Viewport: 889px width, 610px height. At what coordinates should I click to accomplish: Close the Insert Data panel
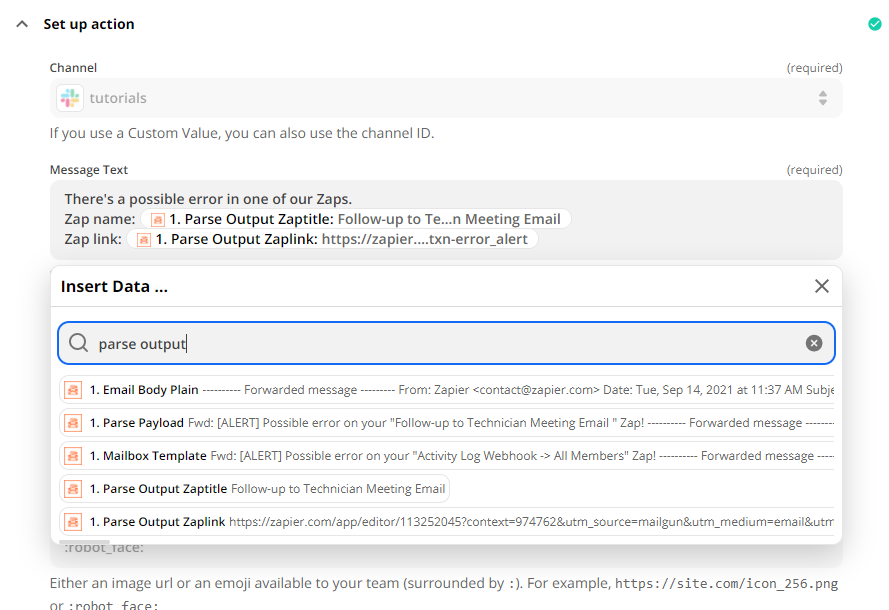tap(822, 286)
